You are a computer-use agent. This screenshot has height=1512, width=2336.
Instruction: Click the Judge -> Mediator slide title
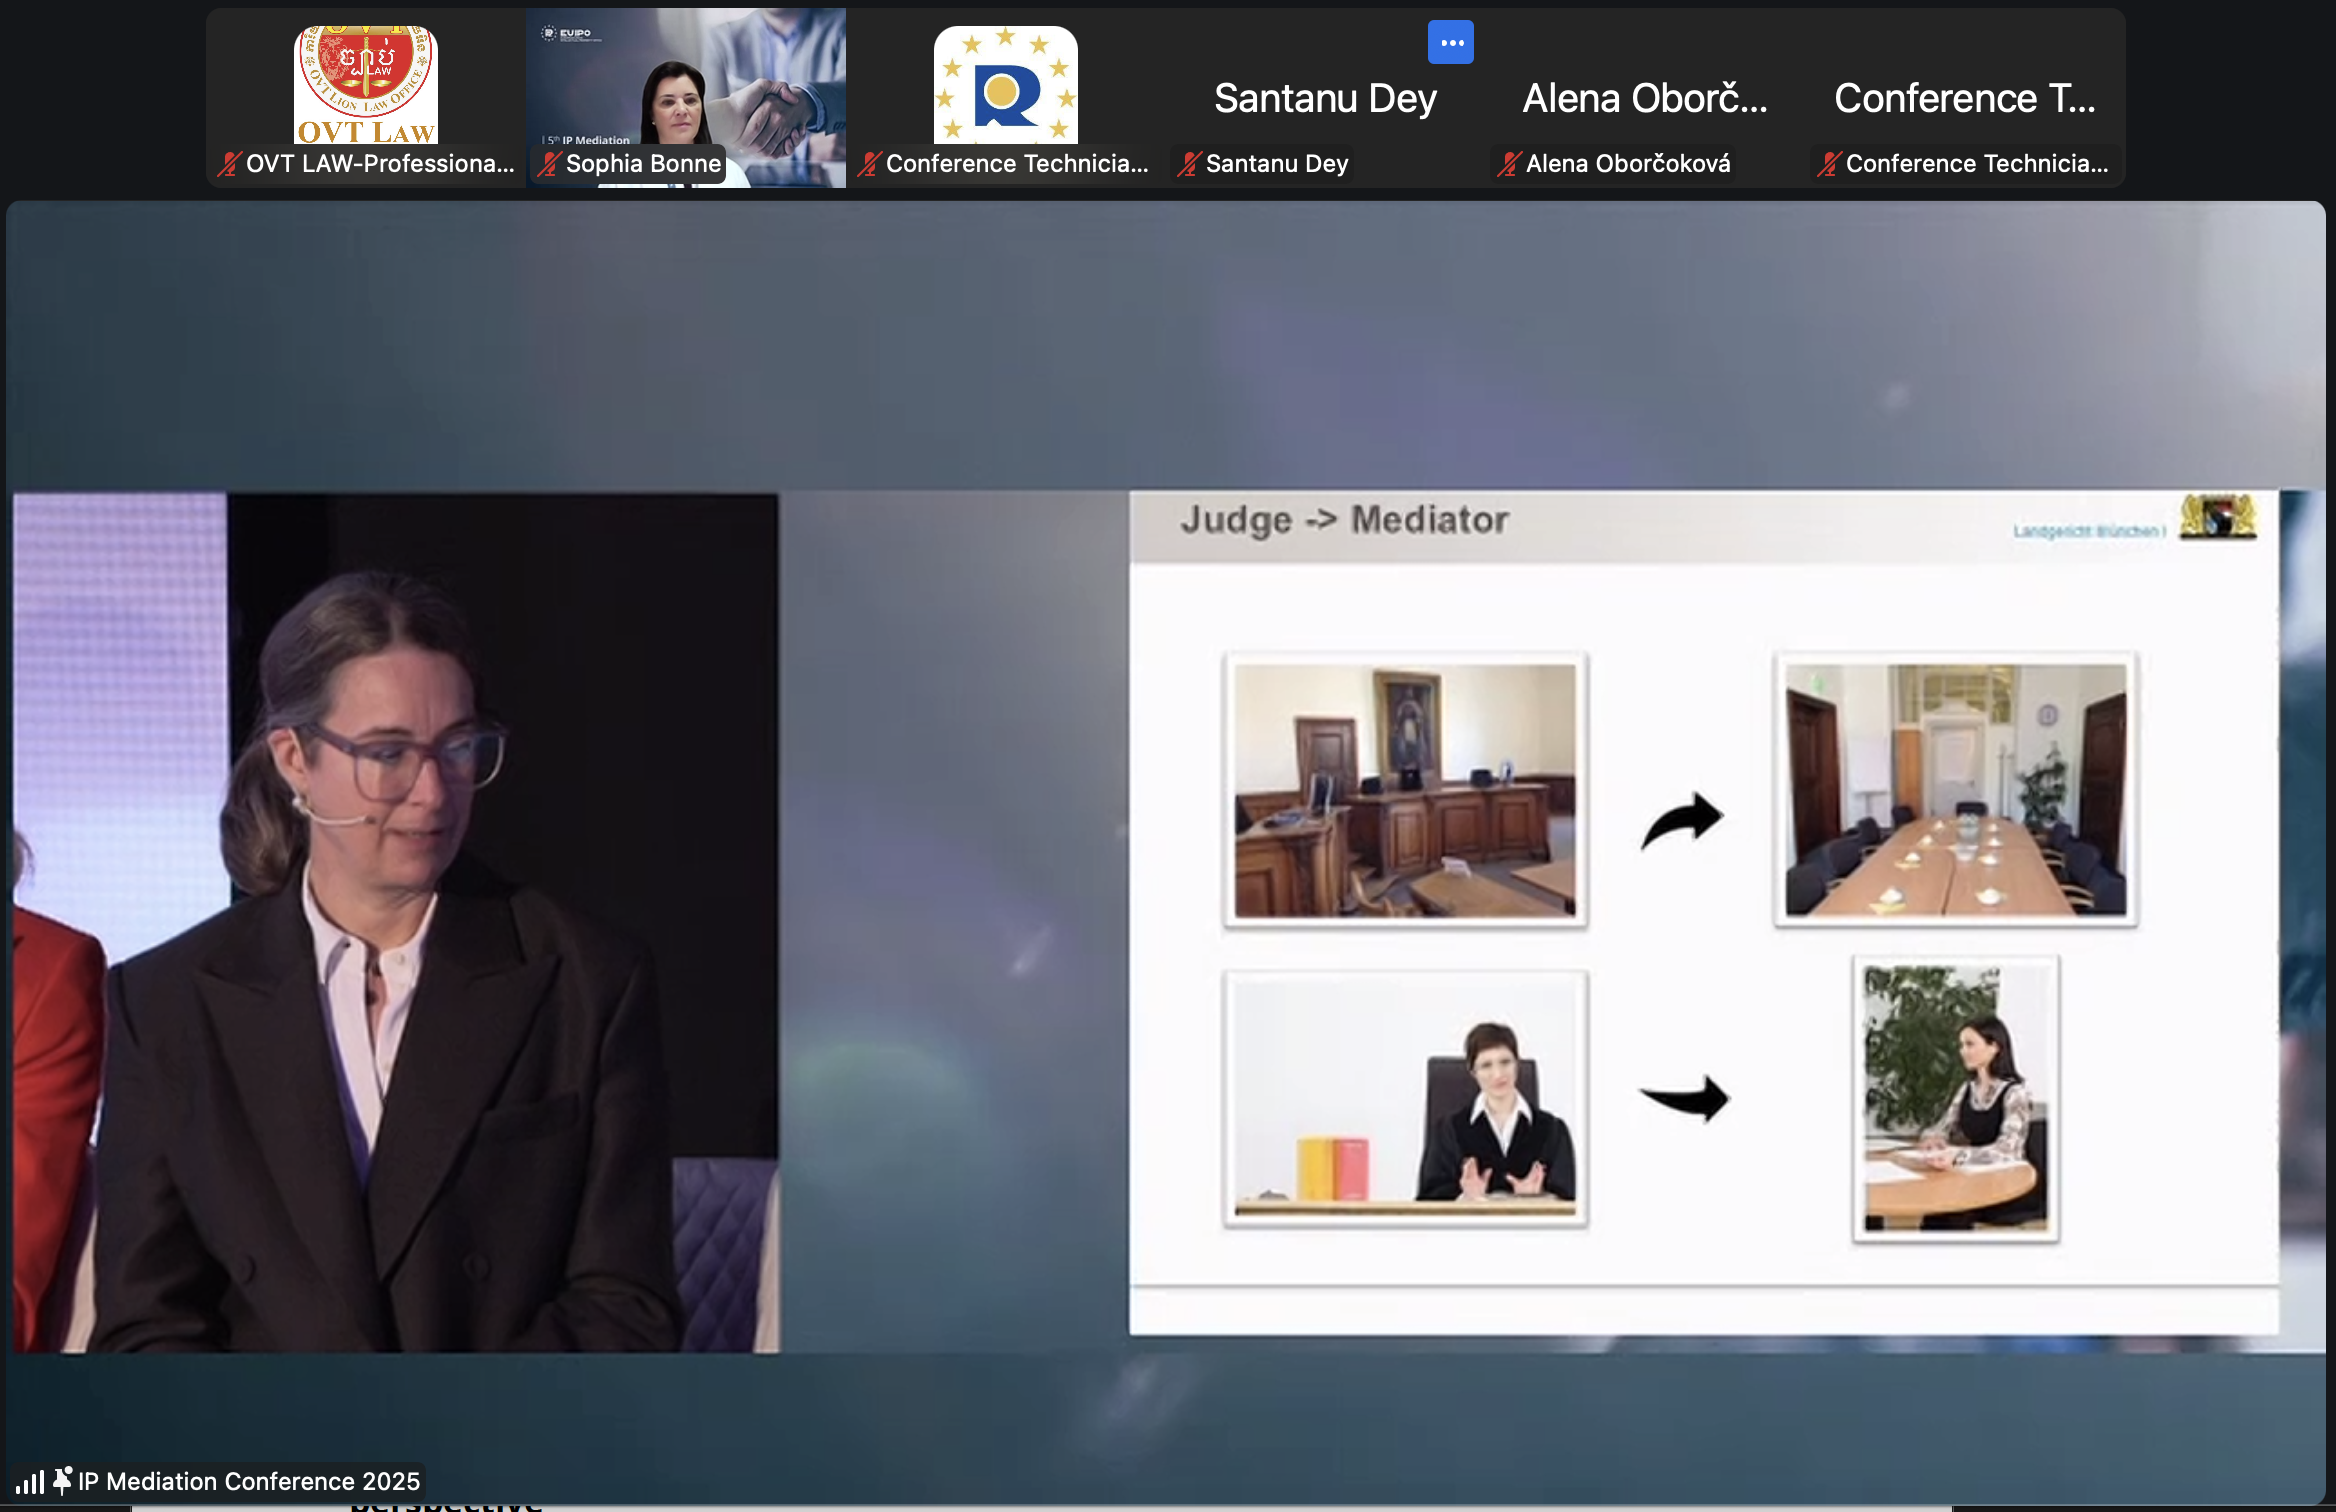[1344, 520]
